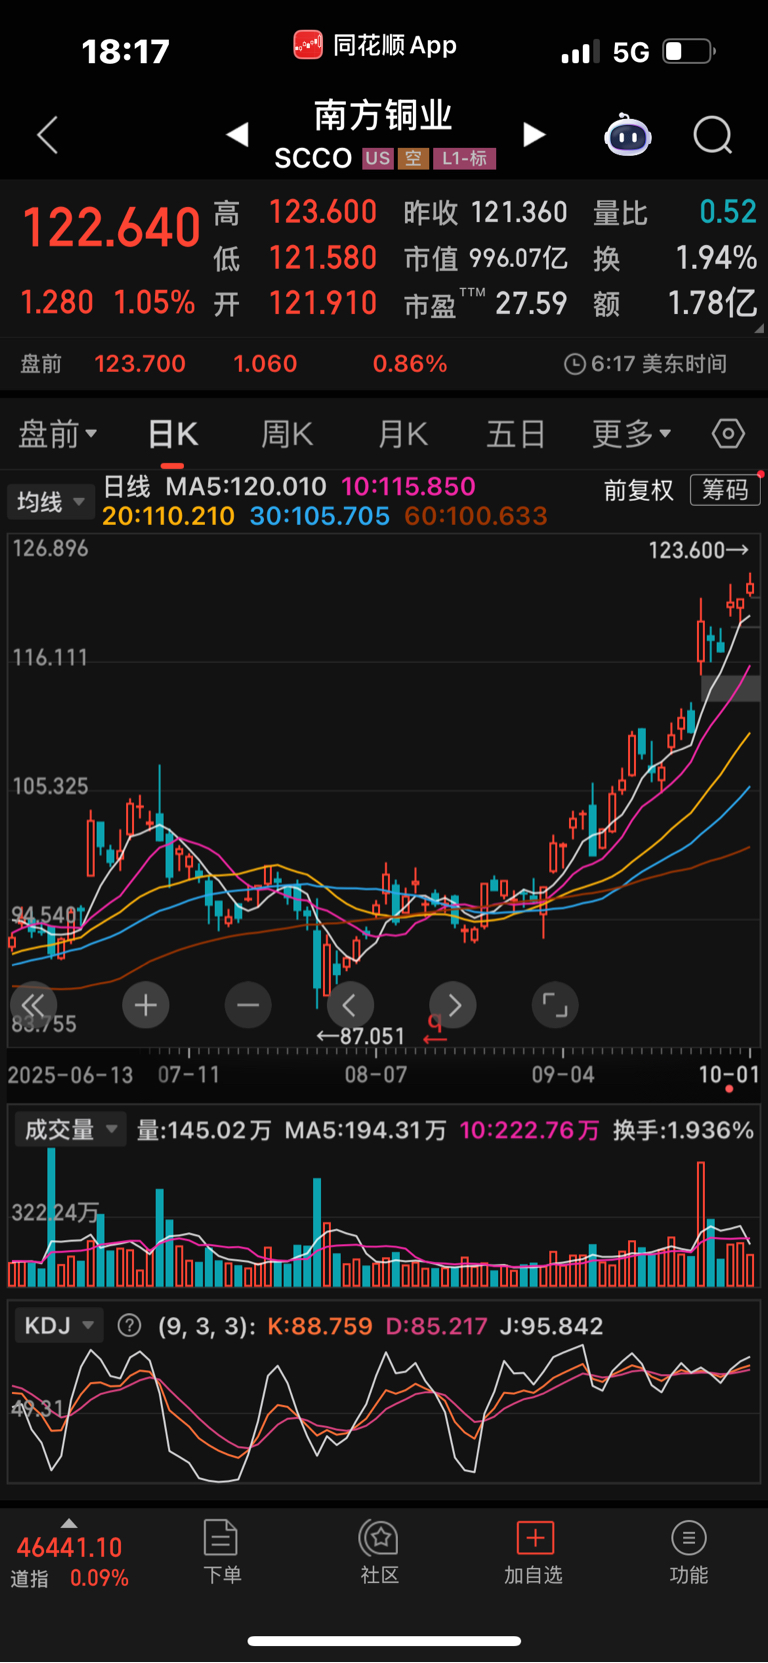768x1663 pixels.
Task: Tap the K:88.759 indicator value
Action: click(x=320, y=1326)
